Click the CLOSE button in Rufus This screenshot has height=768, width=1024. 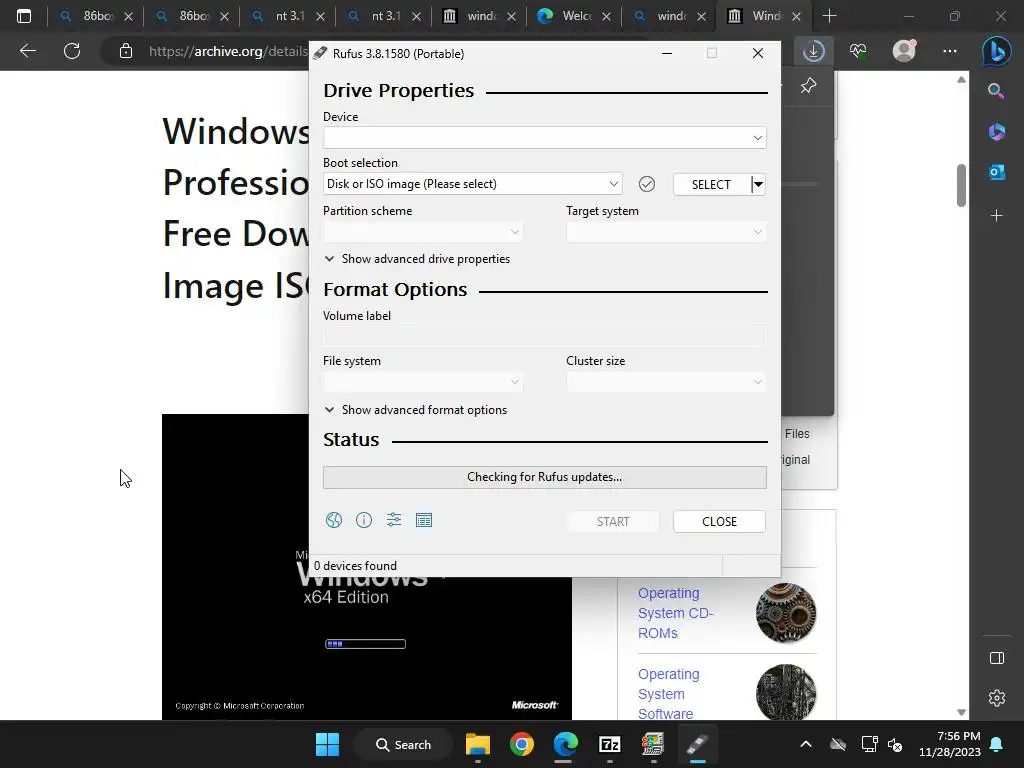click(719, 521)
